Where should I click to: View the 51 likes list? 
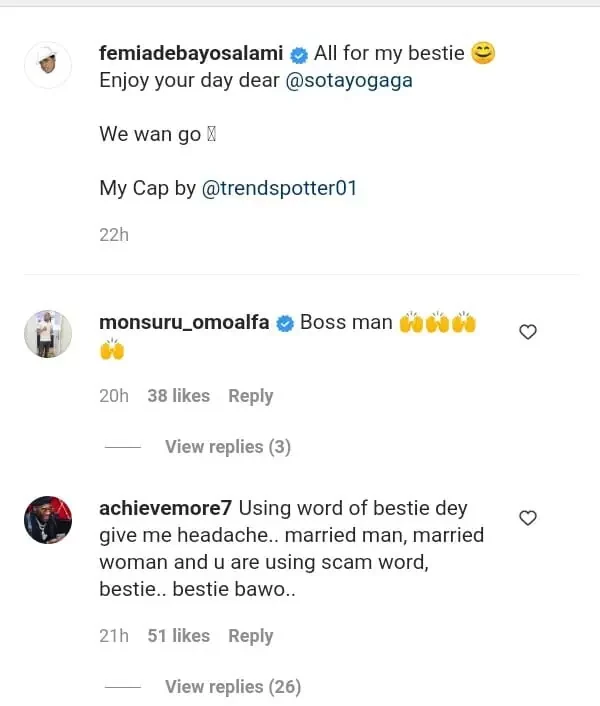coord(178,636)
